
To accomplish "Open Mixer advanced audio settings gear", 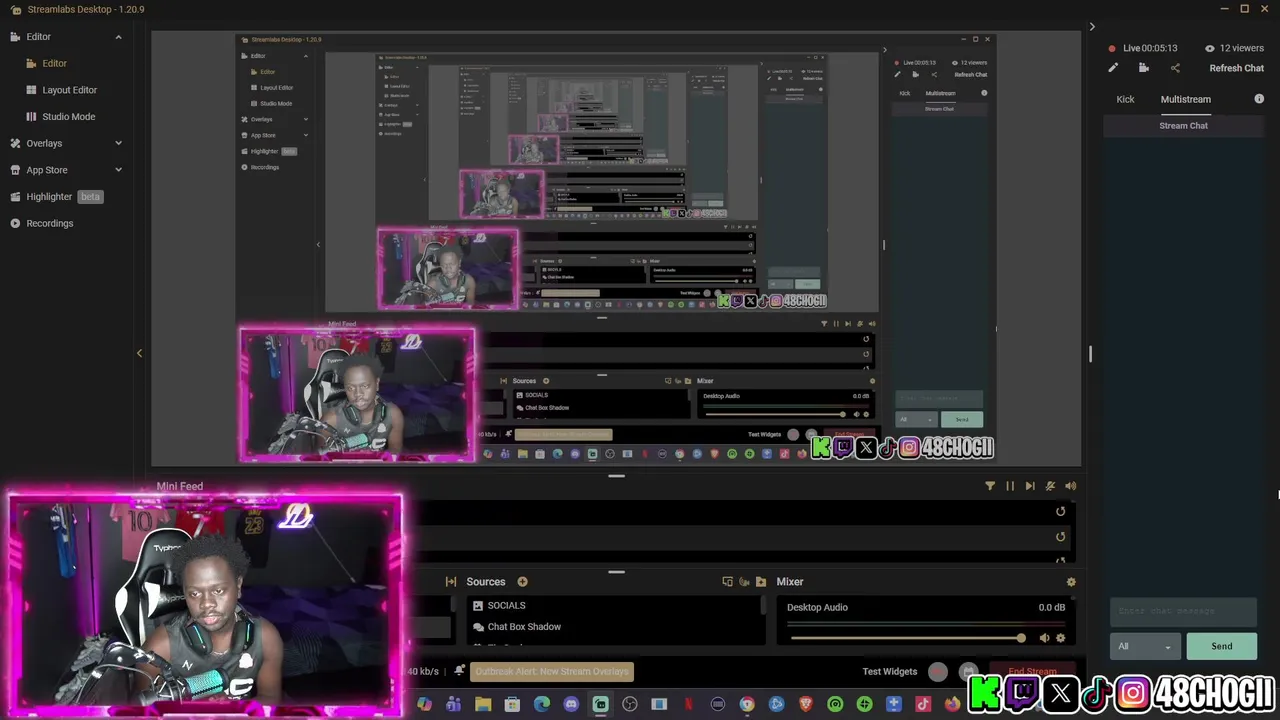I will click(x=1071, y=582).
